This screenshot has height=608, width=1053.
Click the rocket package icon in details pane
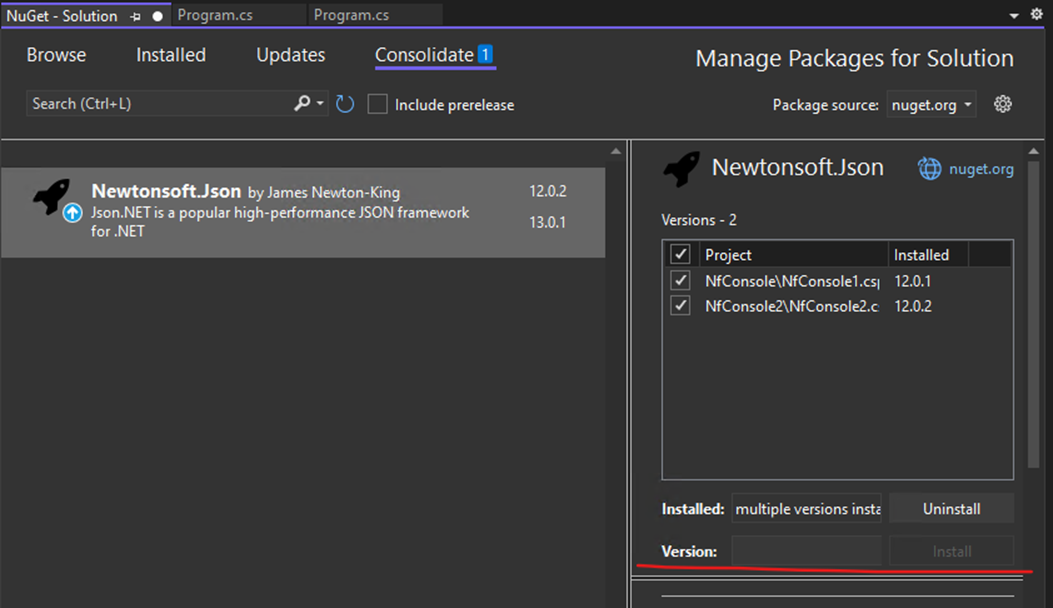[680, 168]
